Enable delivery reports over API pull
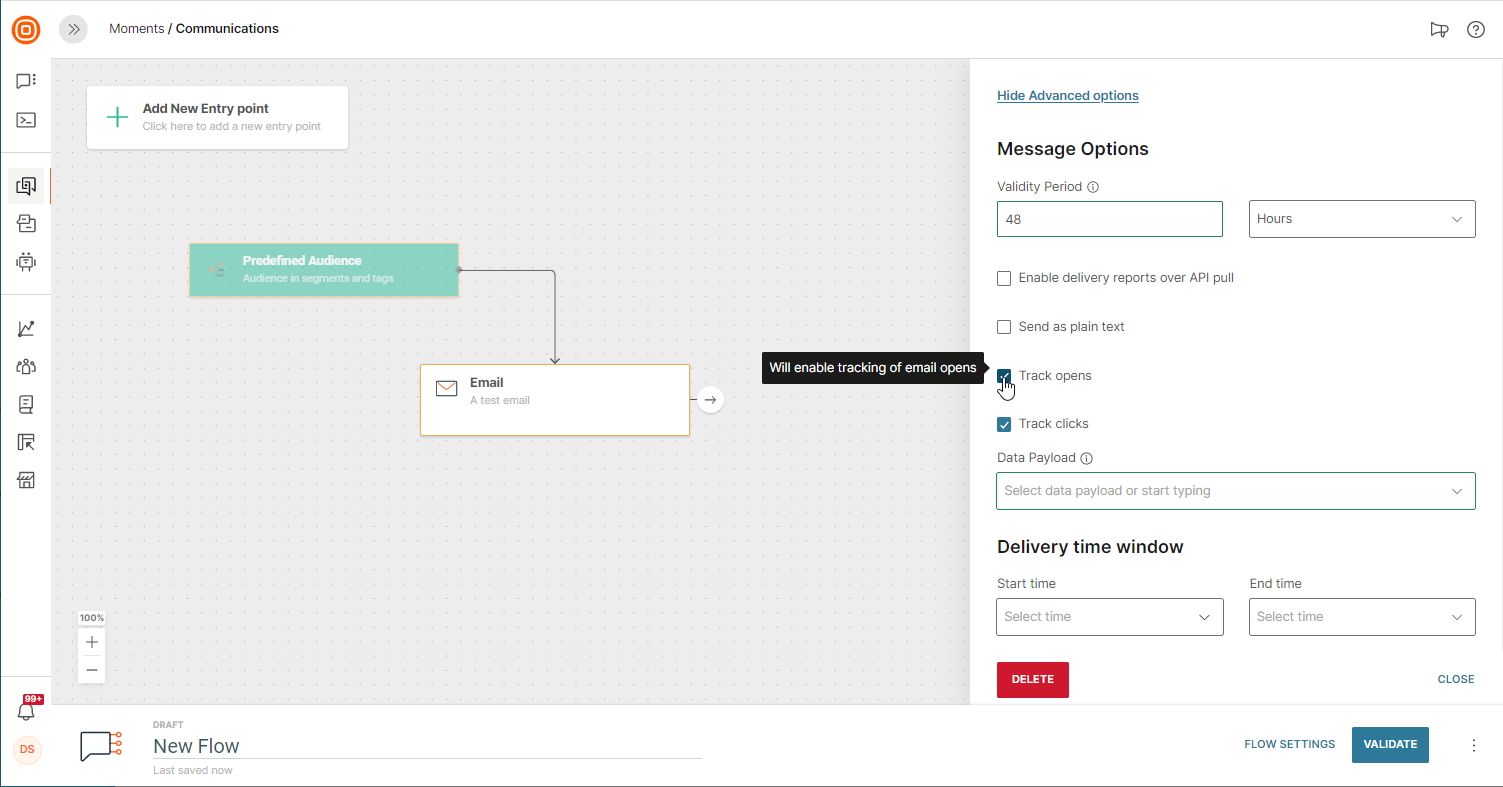Image resolution: width=1503 pixels, height=787 pixels. (x=1004, y=278)
